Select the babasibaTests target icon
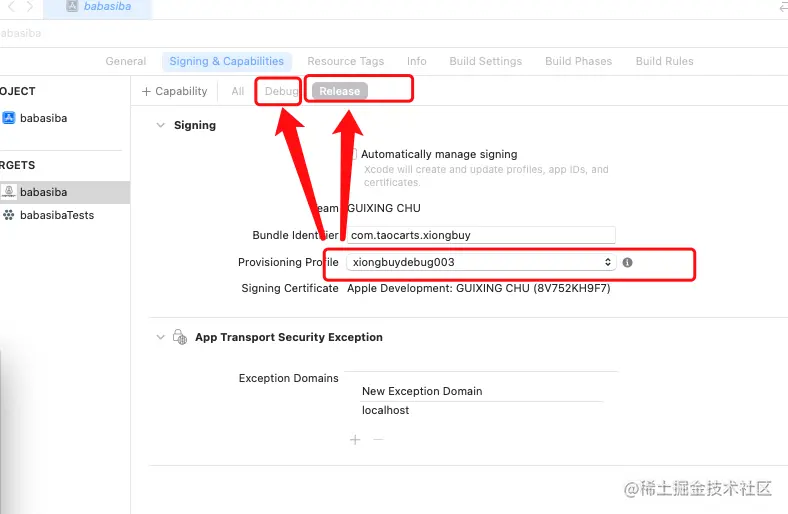 click(9, 215)
